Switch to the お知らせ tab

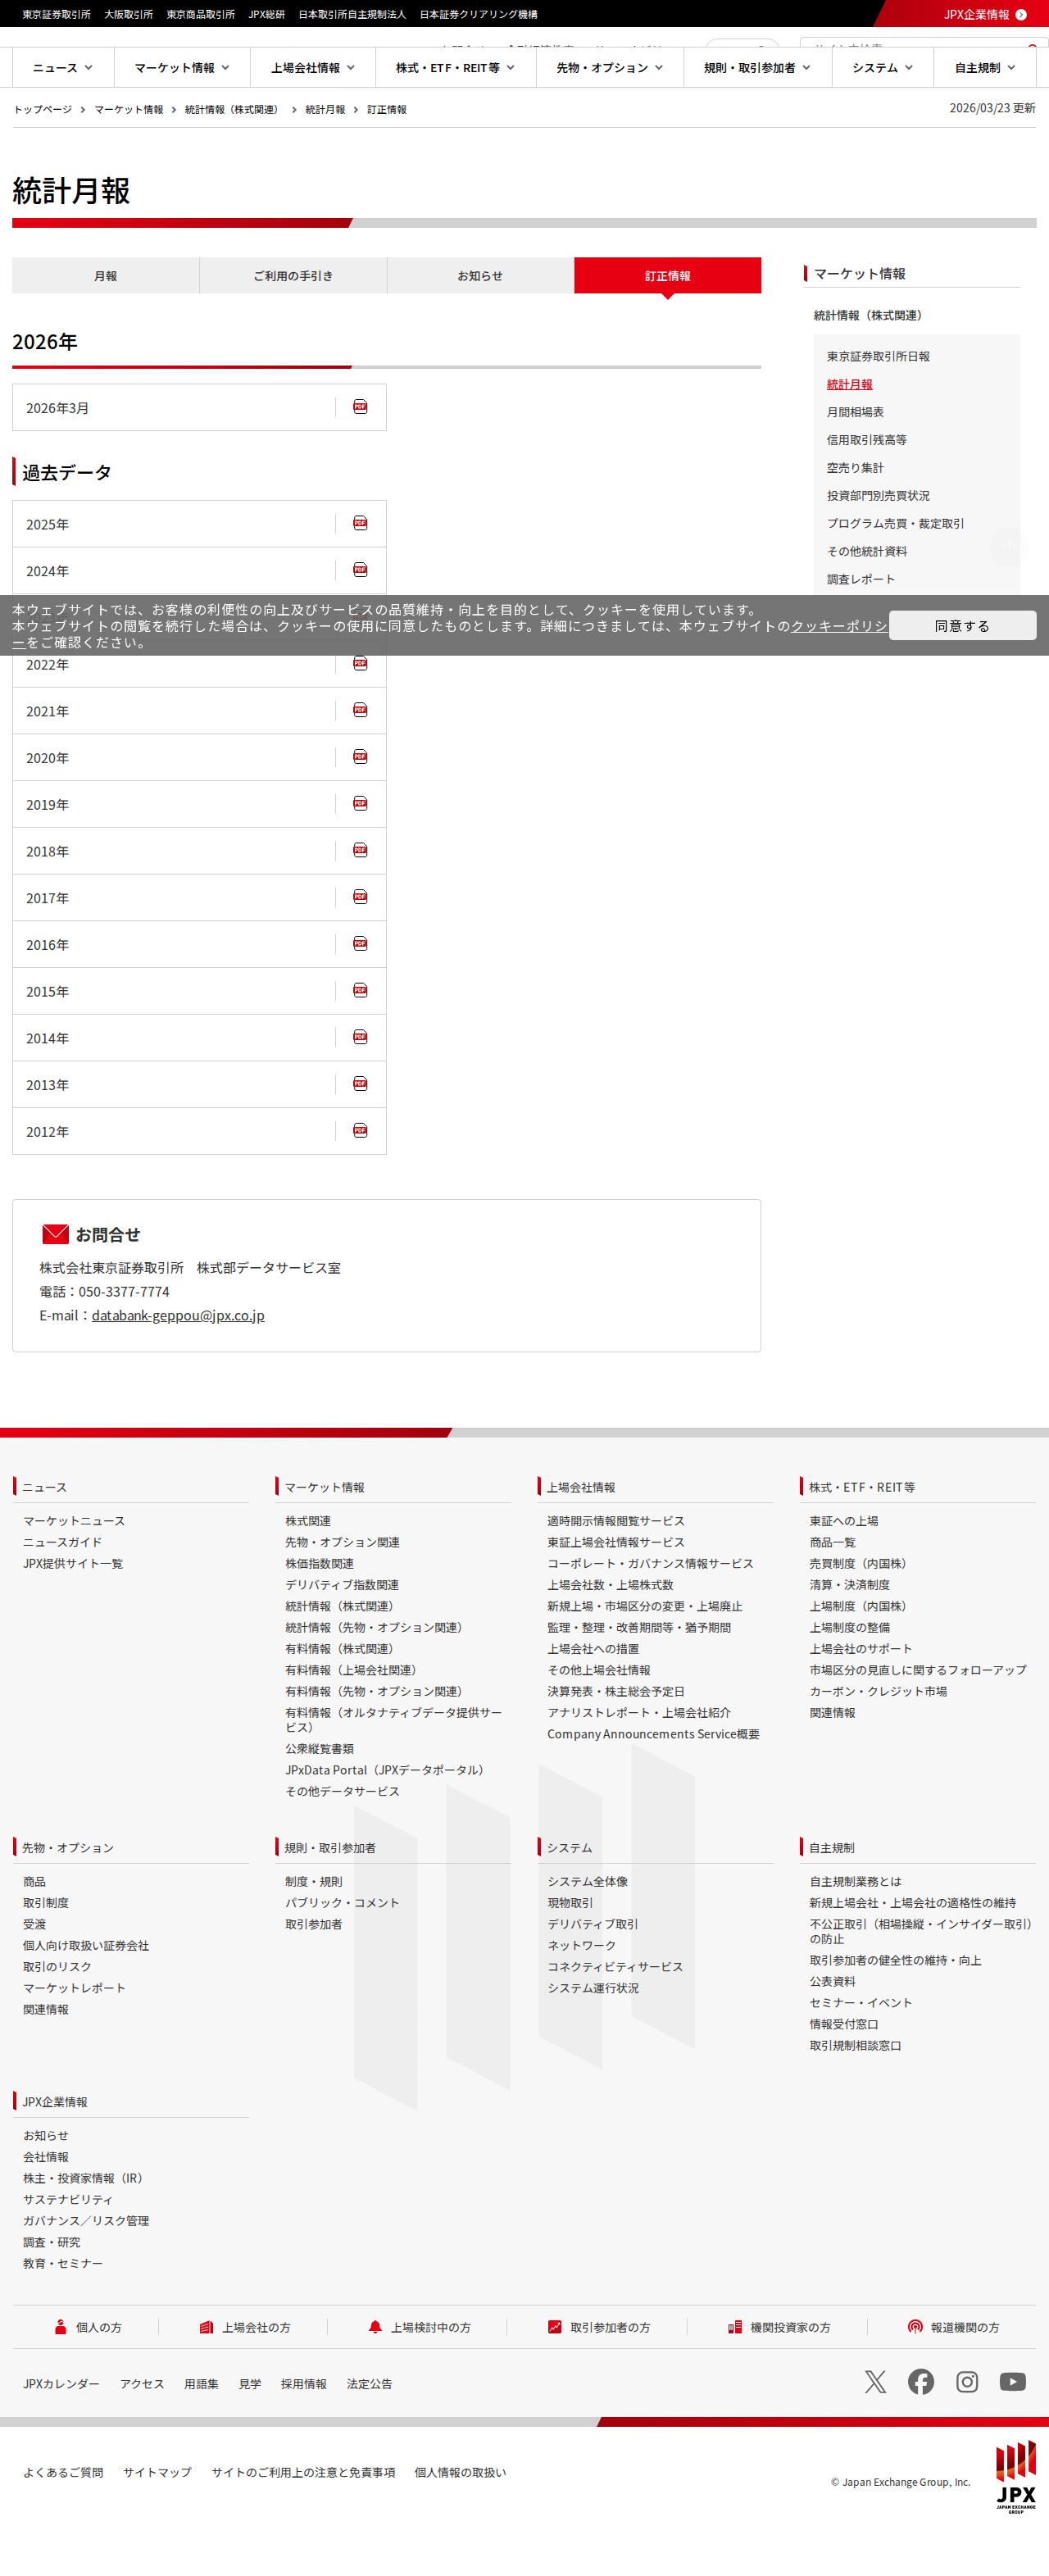pos(480,275)
